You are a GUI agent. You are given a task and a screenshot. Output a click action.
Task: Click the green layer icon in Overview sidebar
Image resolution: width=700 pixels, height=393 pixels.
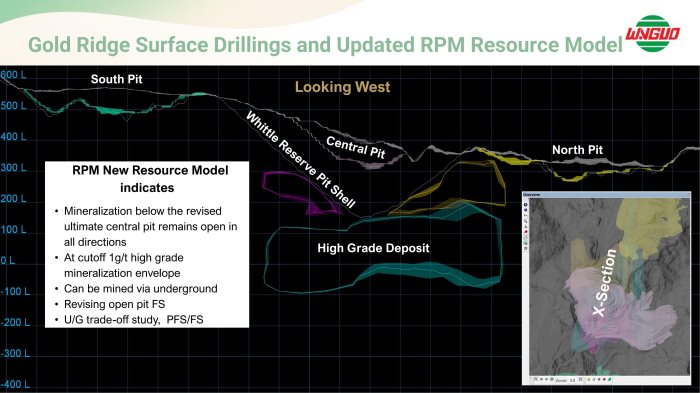[x=526, y=243]
